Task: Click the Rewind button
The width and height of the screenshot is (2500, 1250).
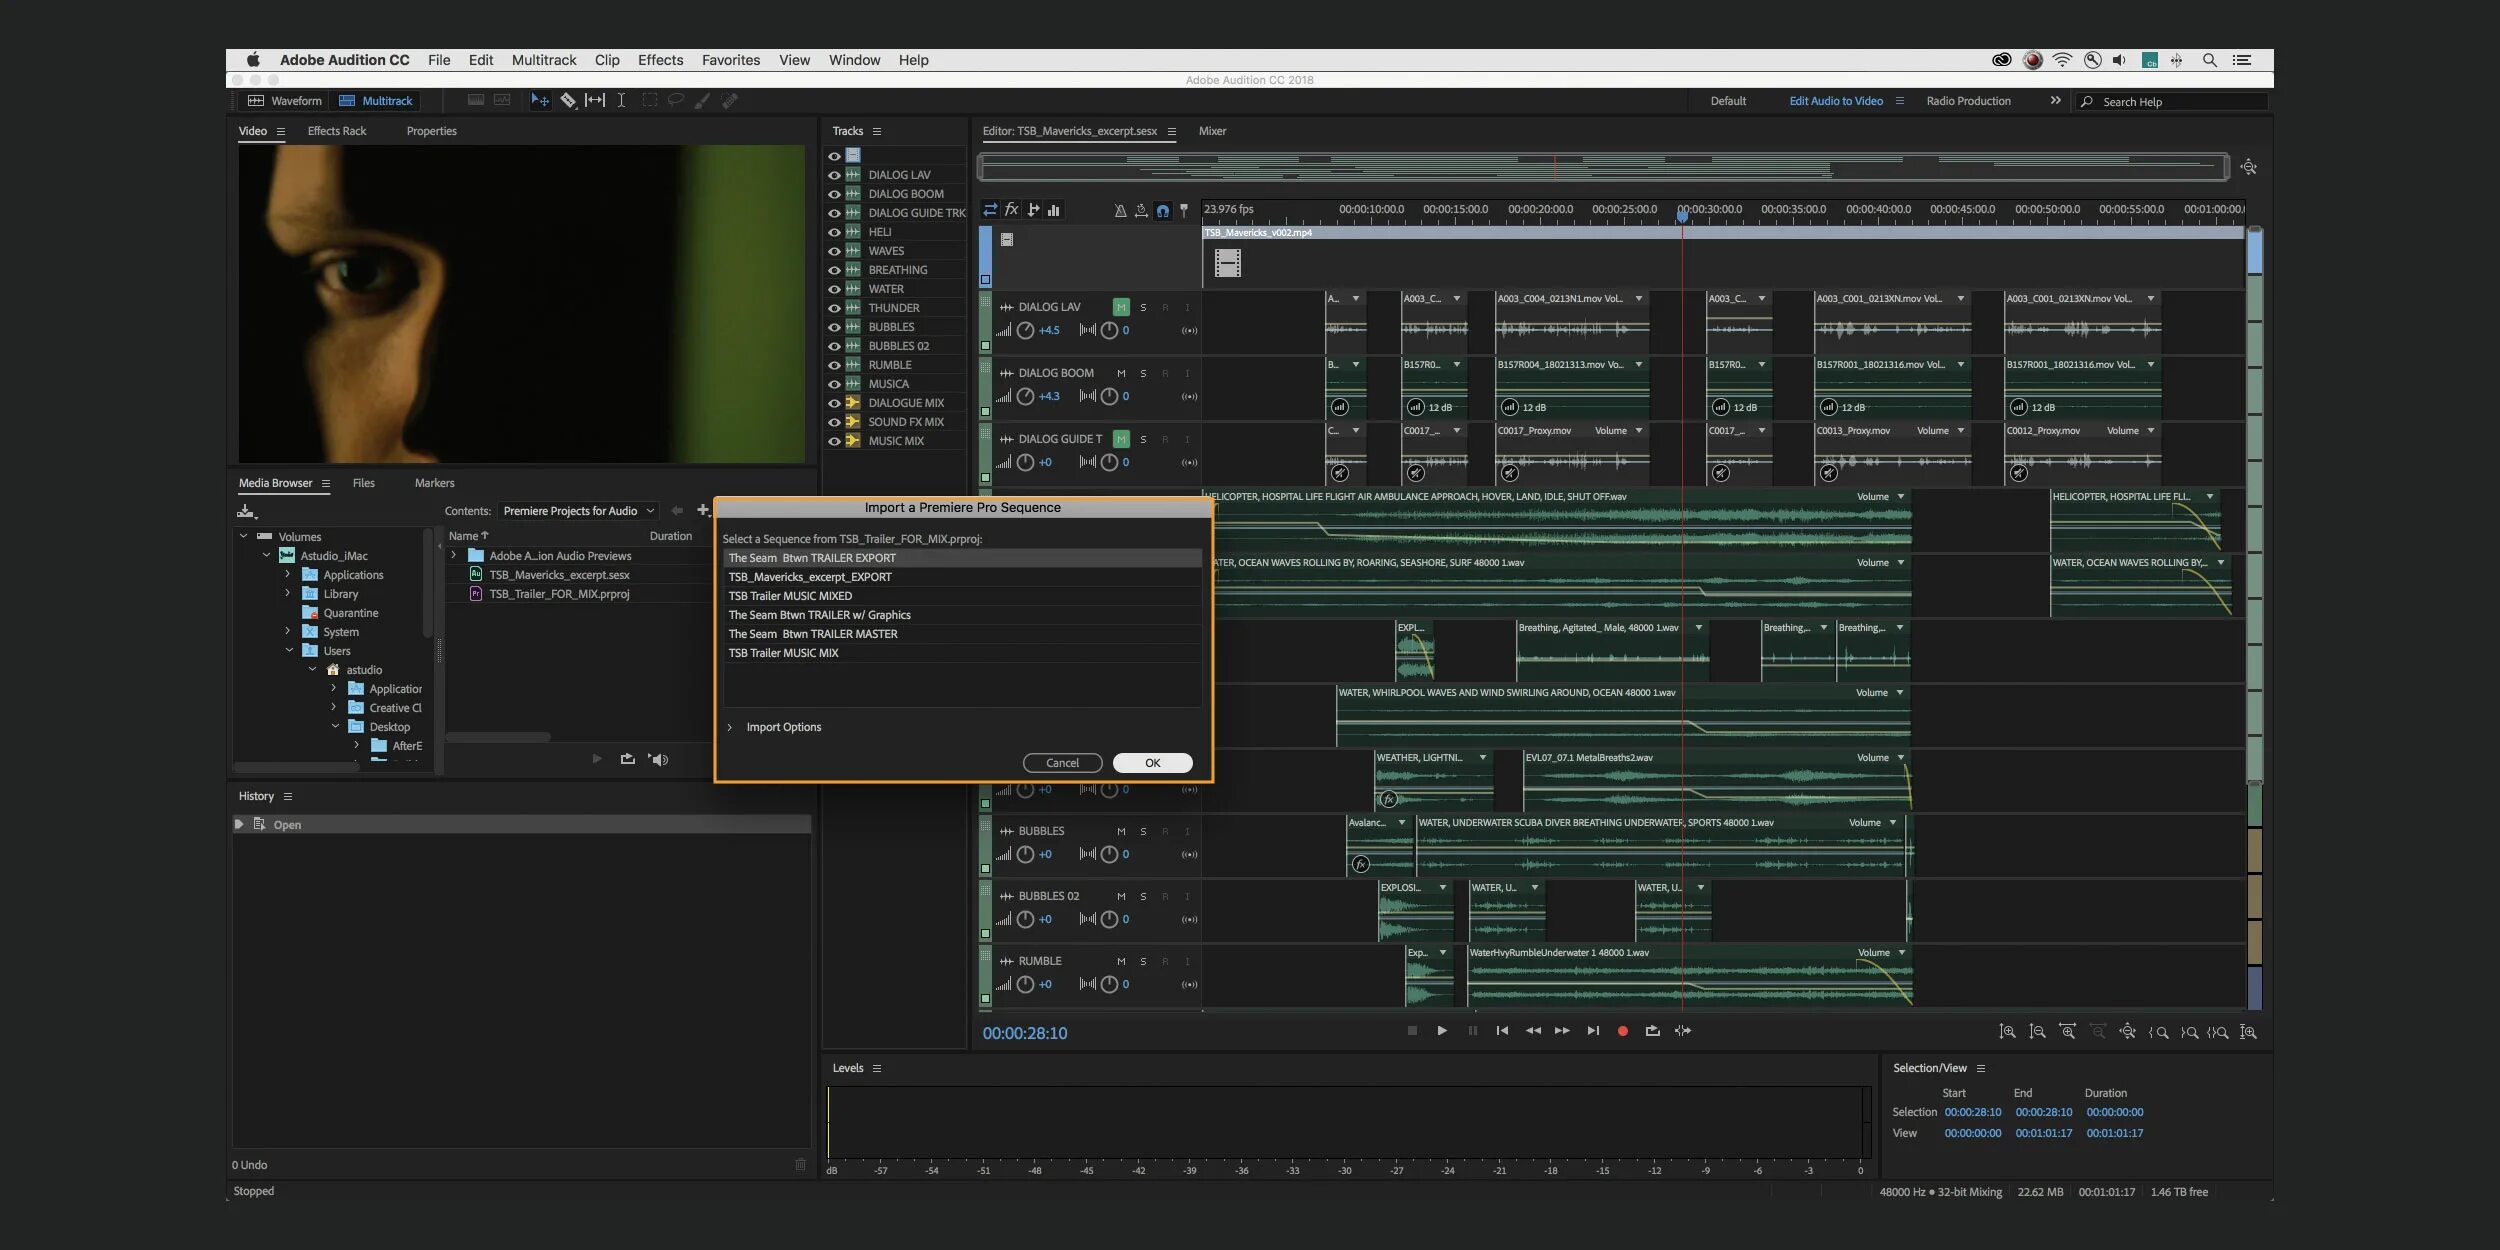Action: (x=1532, y=1031)
